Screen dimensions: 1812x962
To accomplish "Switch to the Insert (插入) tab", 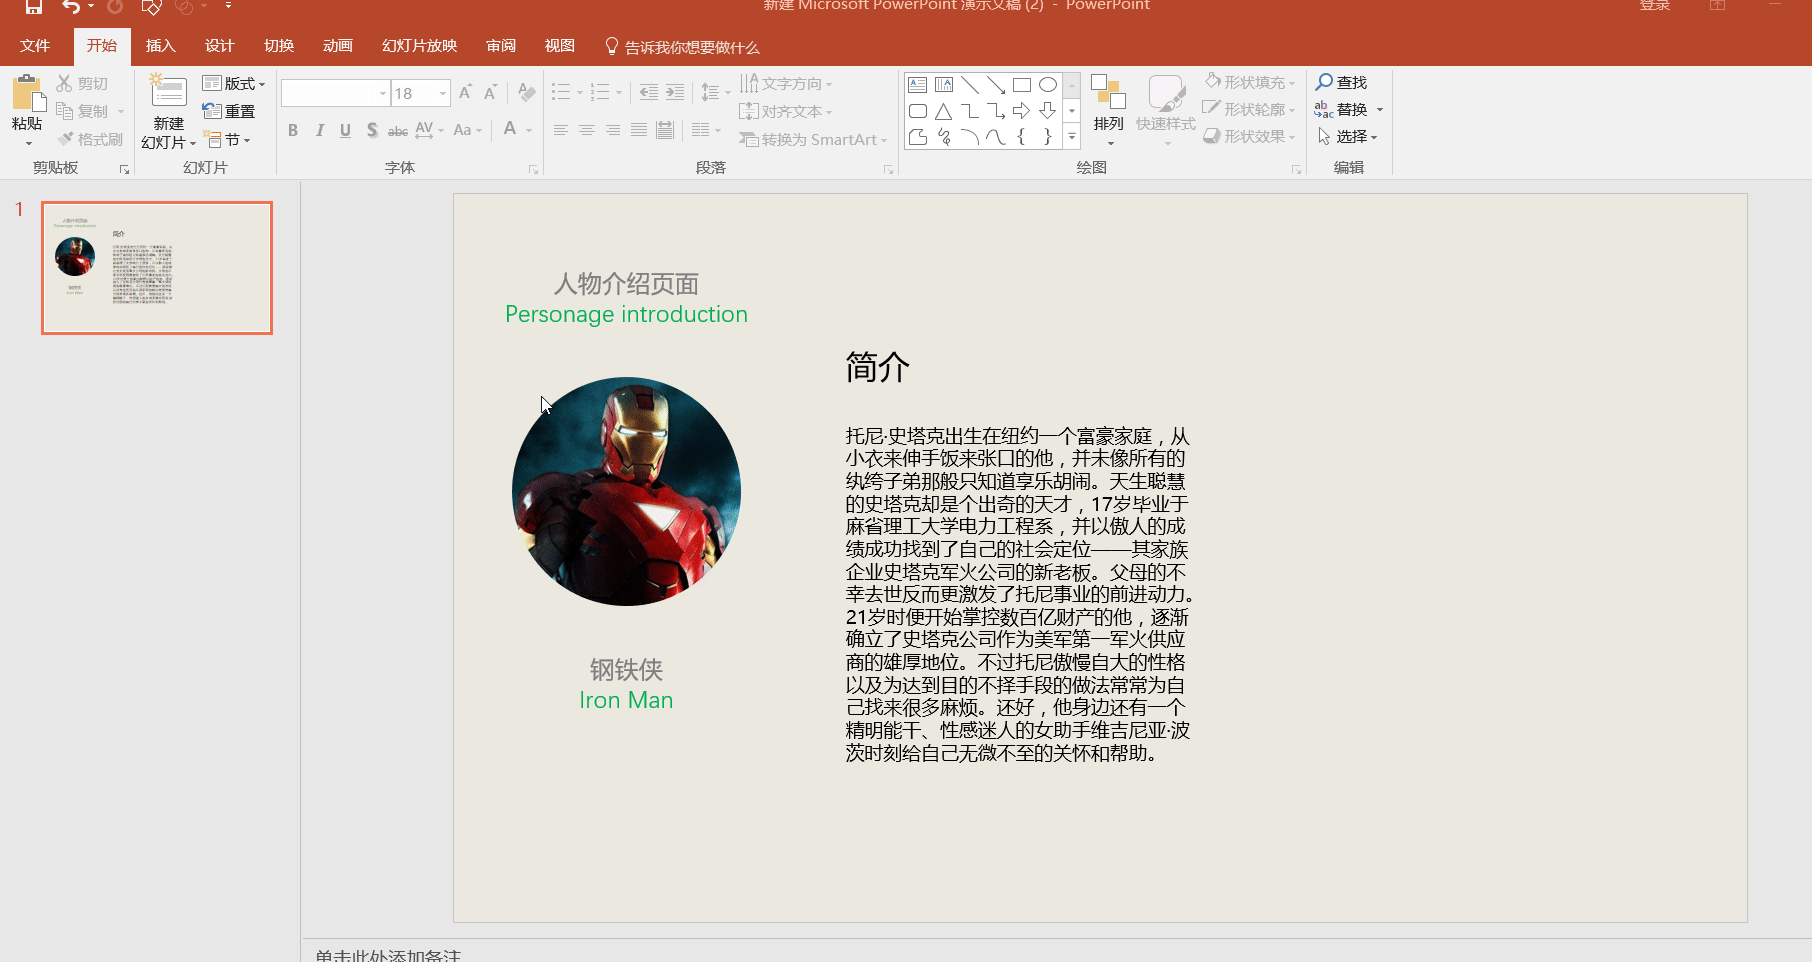I will click(x=160, y=46).
